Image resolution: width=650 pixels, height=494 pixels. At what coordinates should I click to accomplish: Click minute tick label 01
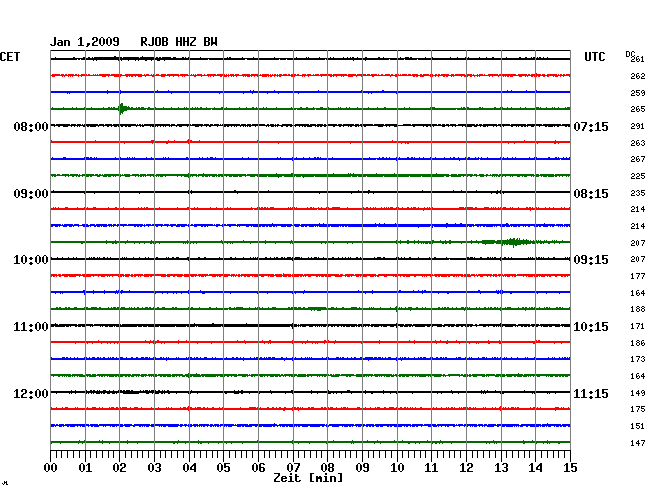click(85, 468)
